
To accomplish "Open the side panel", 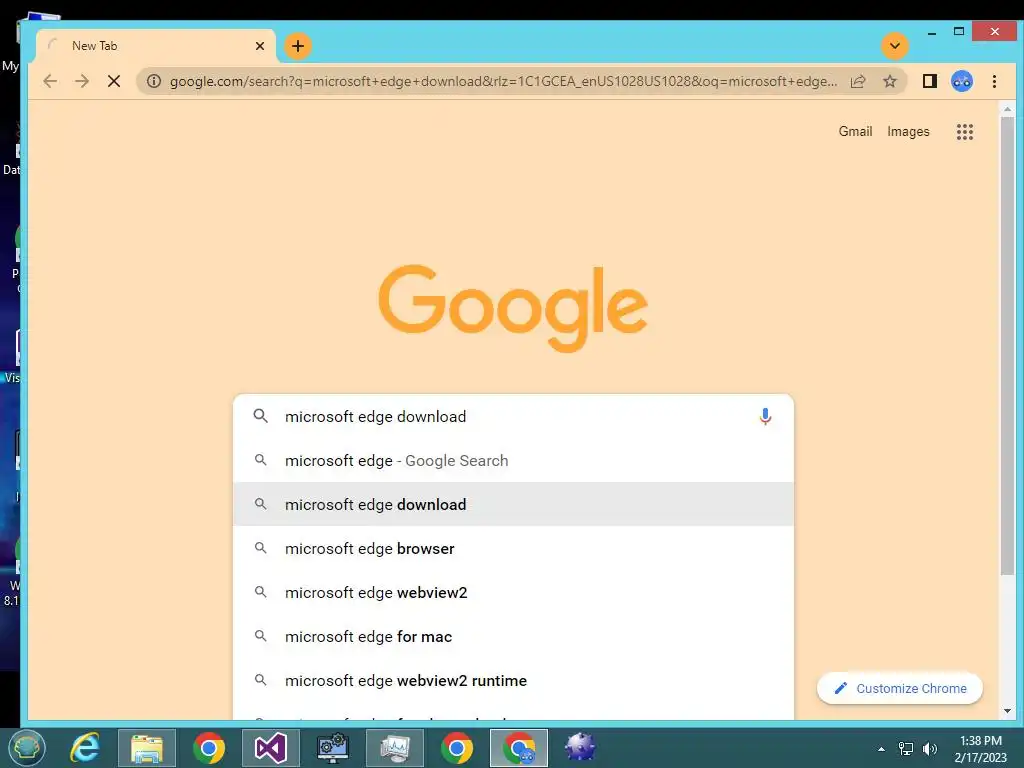I will 930,82.
